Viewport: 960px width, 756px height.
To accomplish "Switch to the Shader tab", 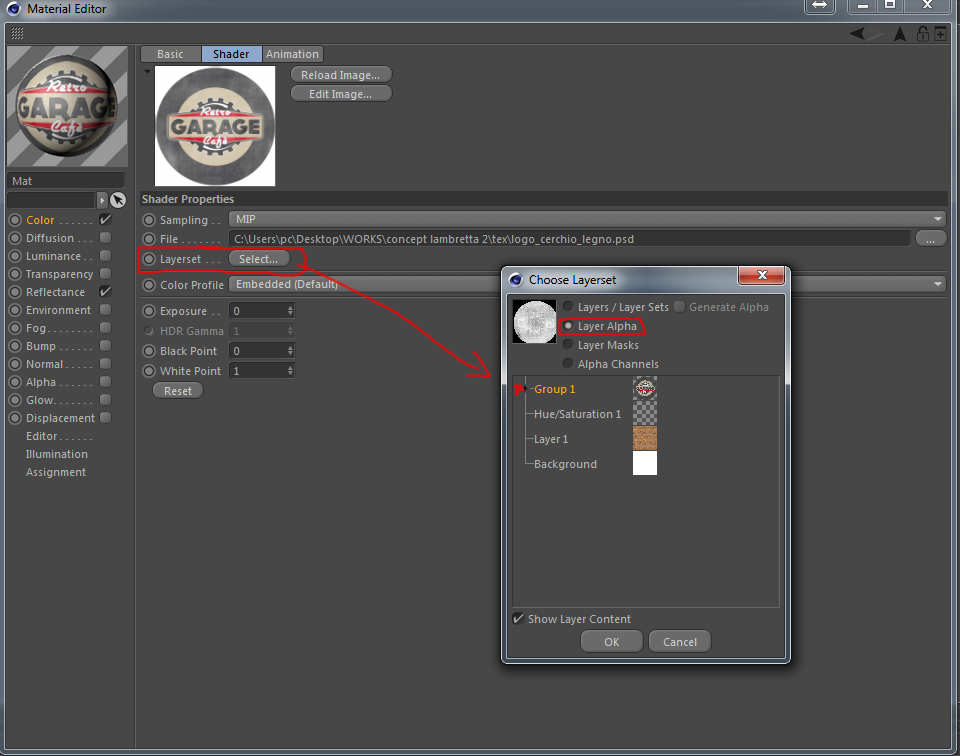I will pos(231,54).
